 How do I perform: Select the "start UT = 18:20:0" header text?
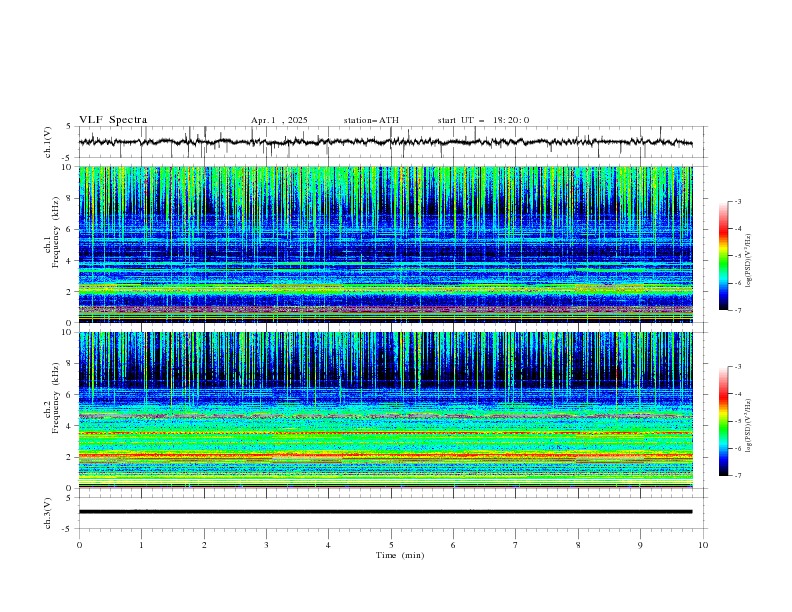(483, 120)
